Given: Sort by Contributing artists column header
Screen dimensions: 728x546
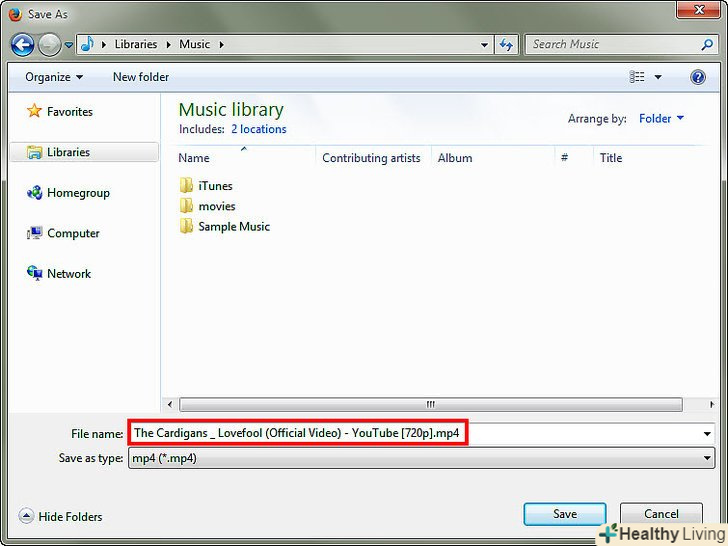Looking at the screenshot, I should point(371,158).
